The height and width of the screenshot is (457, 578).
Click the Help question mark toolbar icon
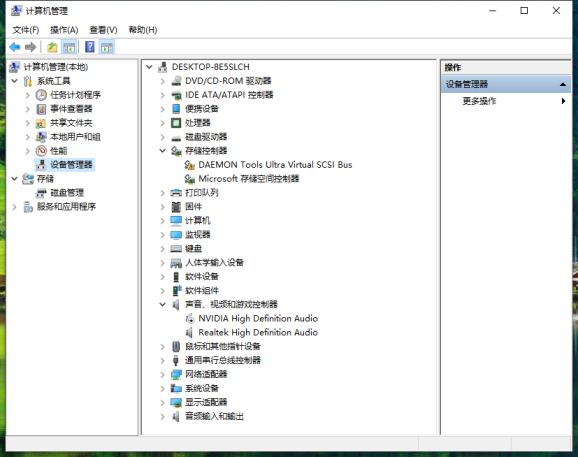tap(90, 47)
